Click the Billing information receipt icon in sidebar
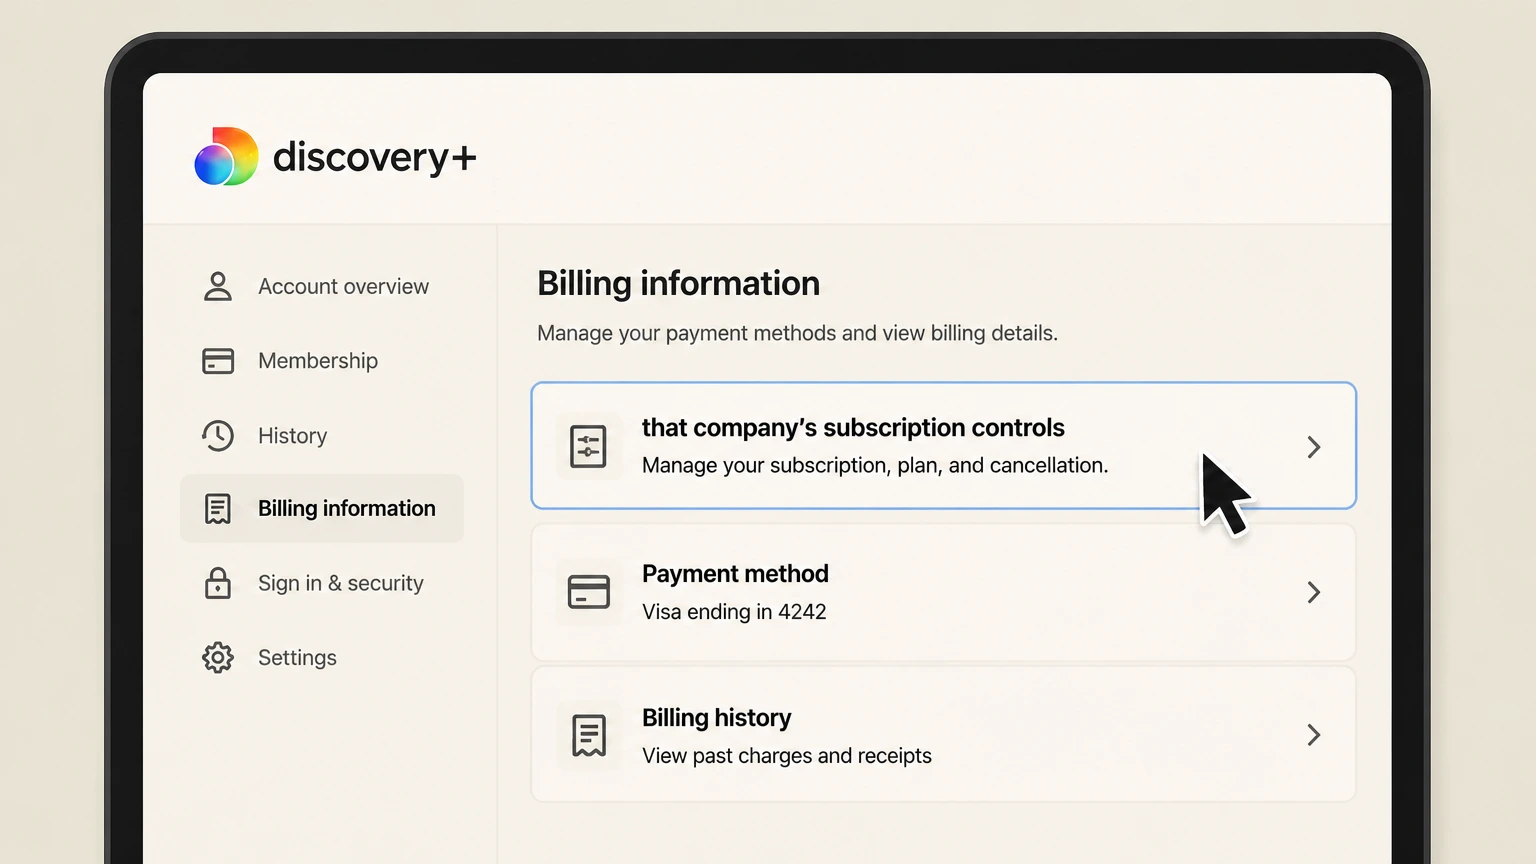This screenshot has width=1536, height=864. pos(217,508)
